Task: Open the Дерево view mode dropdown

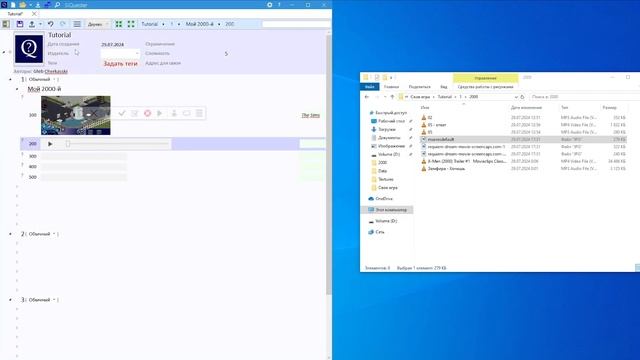Action: pos(98,24)
